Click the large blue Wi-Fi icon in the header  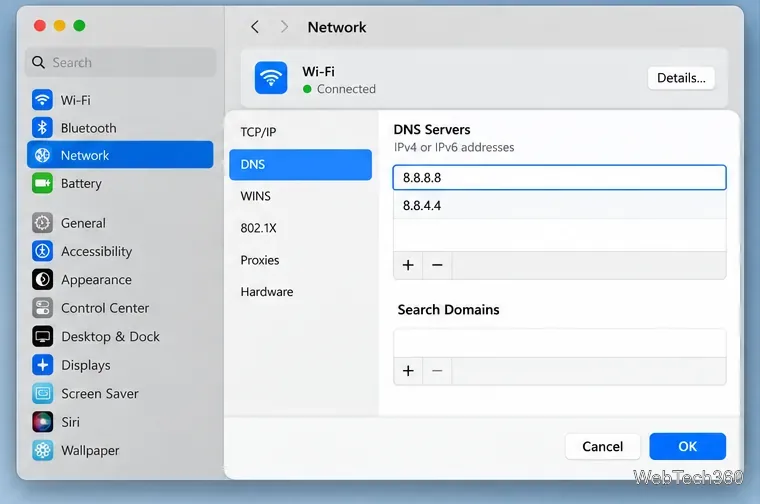[x=271, y=78]
